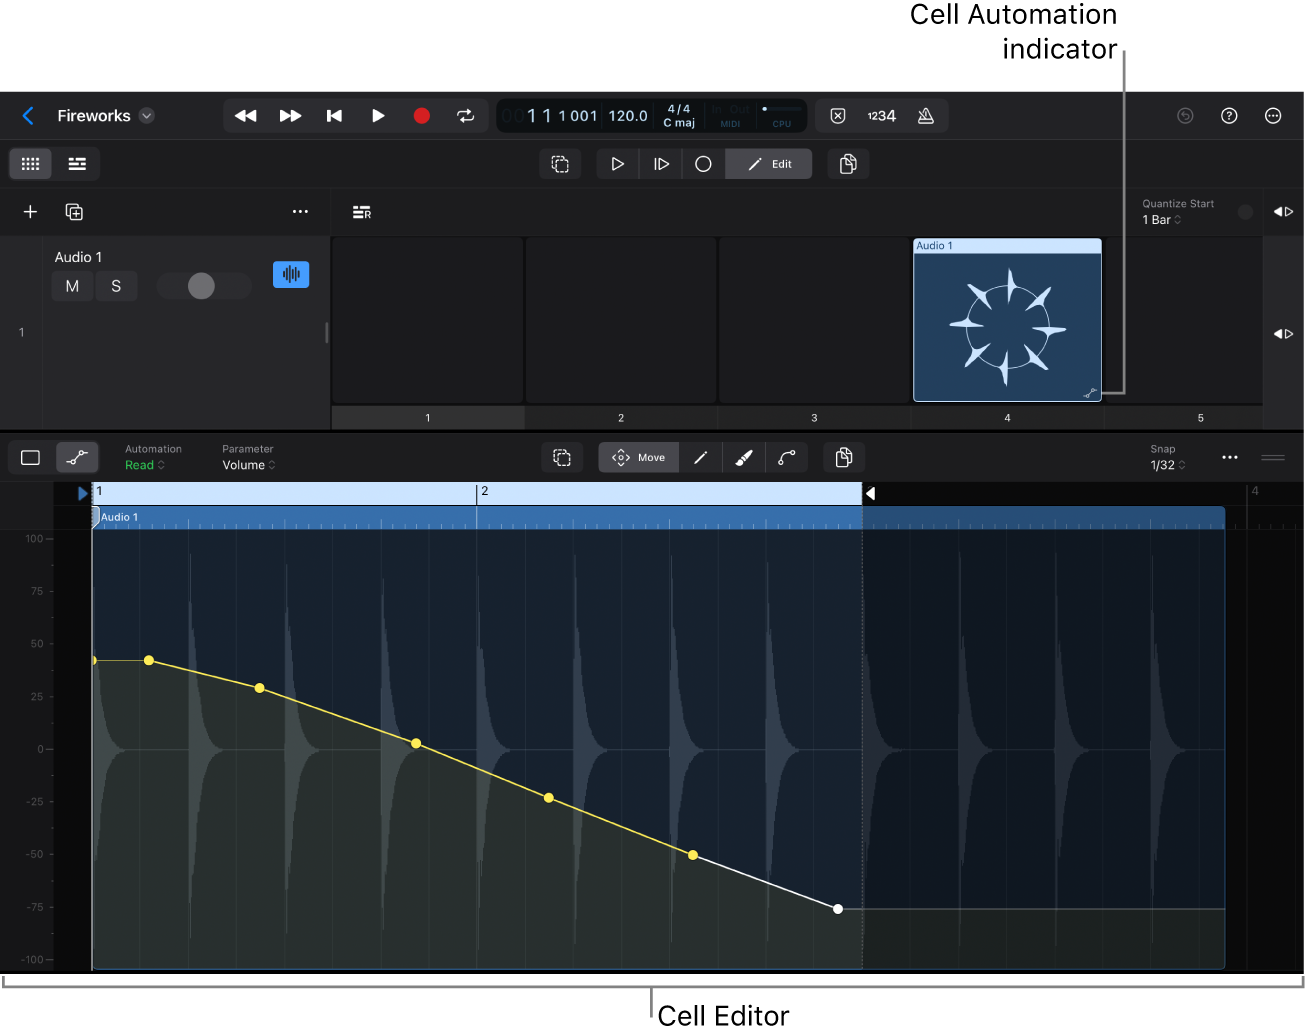This screenshot has width=1306, height=1036.
Task: Activate the Marquee selection tool
Action: 562,457
